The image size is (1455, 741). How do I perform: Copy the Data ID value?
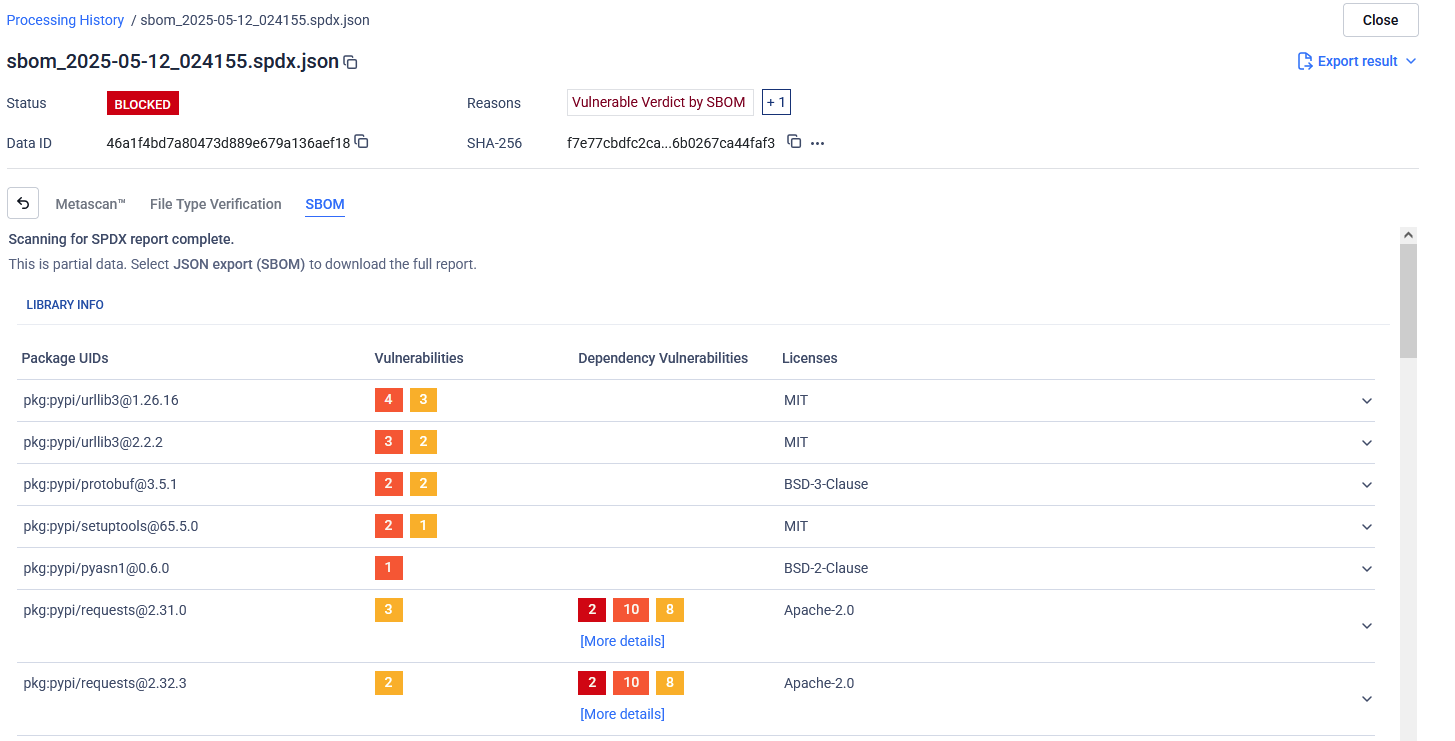(362, 142)
